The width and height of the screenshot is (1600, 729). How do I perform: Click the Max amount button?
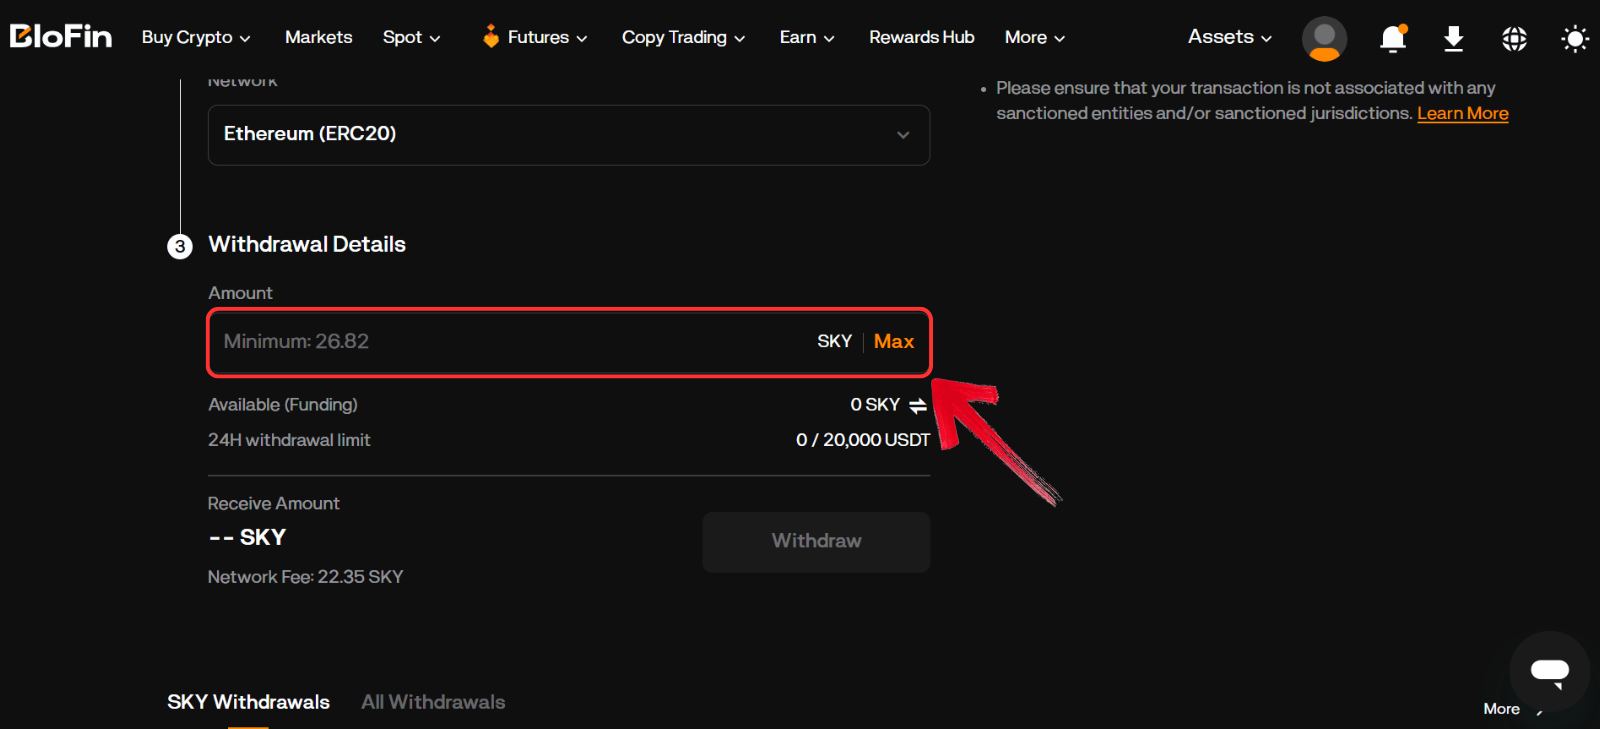click(x=893, y=341)
